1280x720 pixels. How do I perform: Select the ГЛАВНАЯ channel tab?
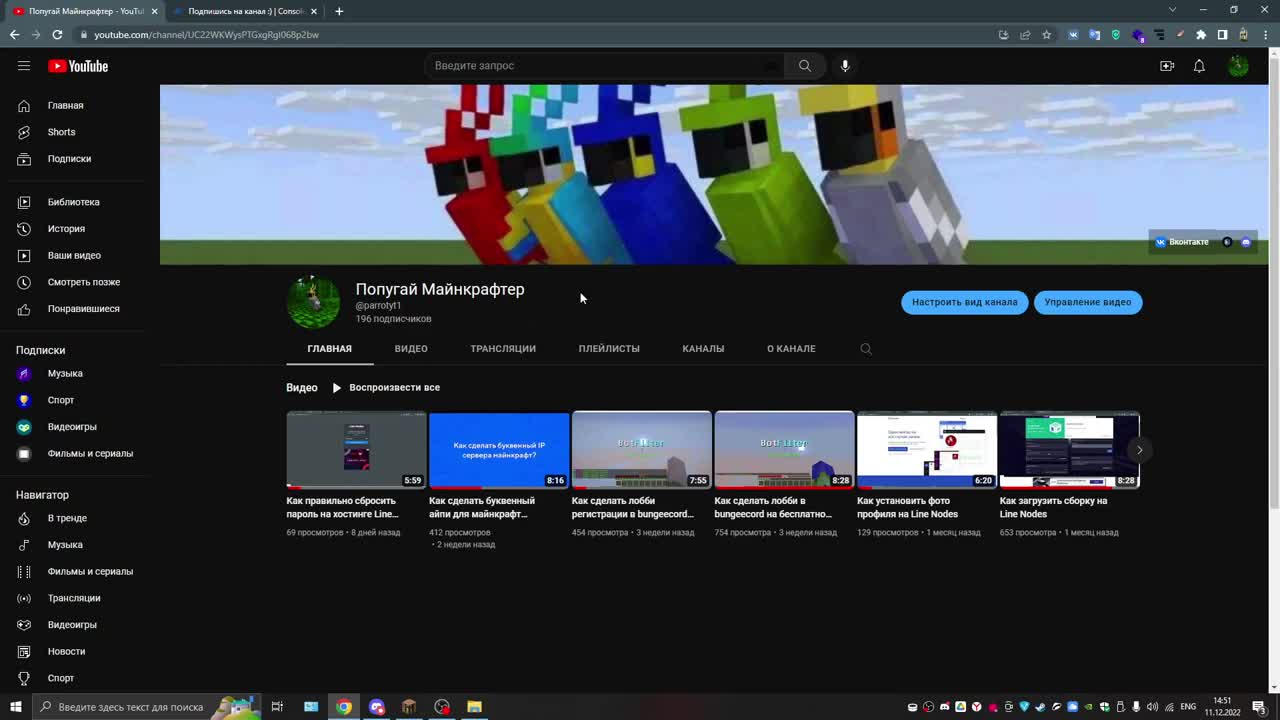click(330, 349)
